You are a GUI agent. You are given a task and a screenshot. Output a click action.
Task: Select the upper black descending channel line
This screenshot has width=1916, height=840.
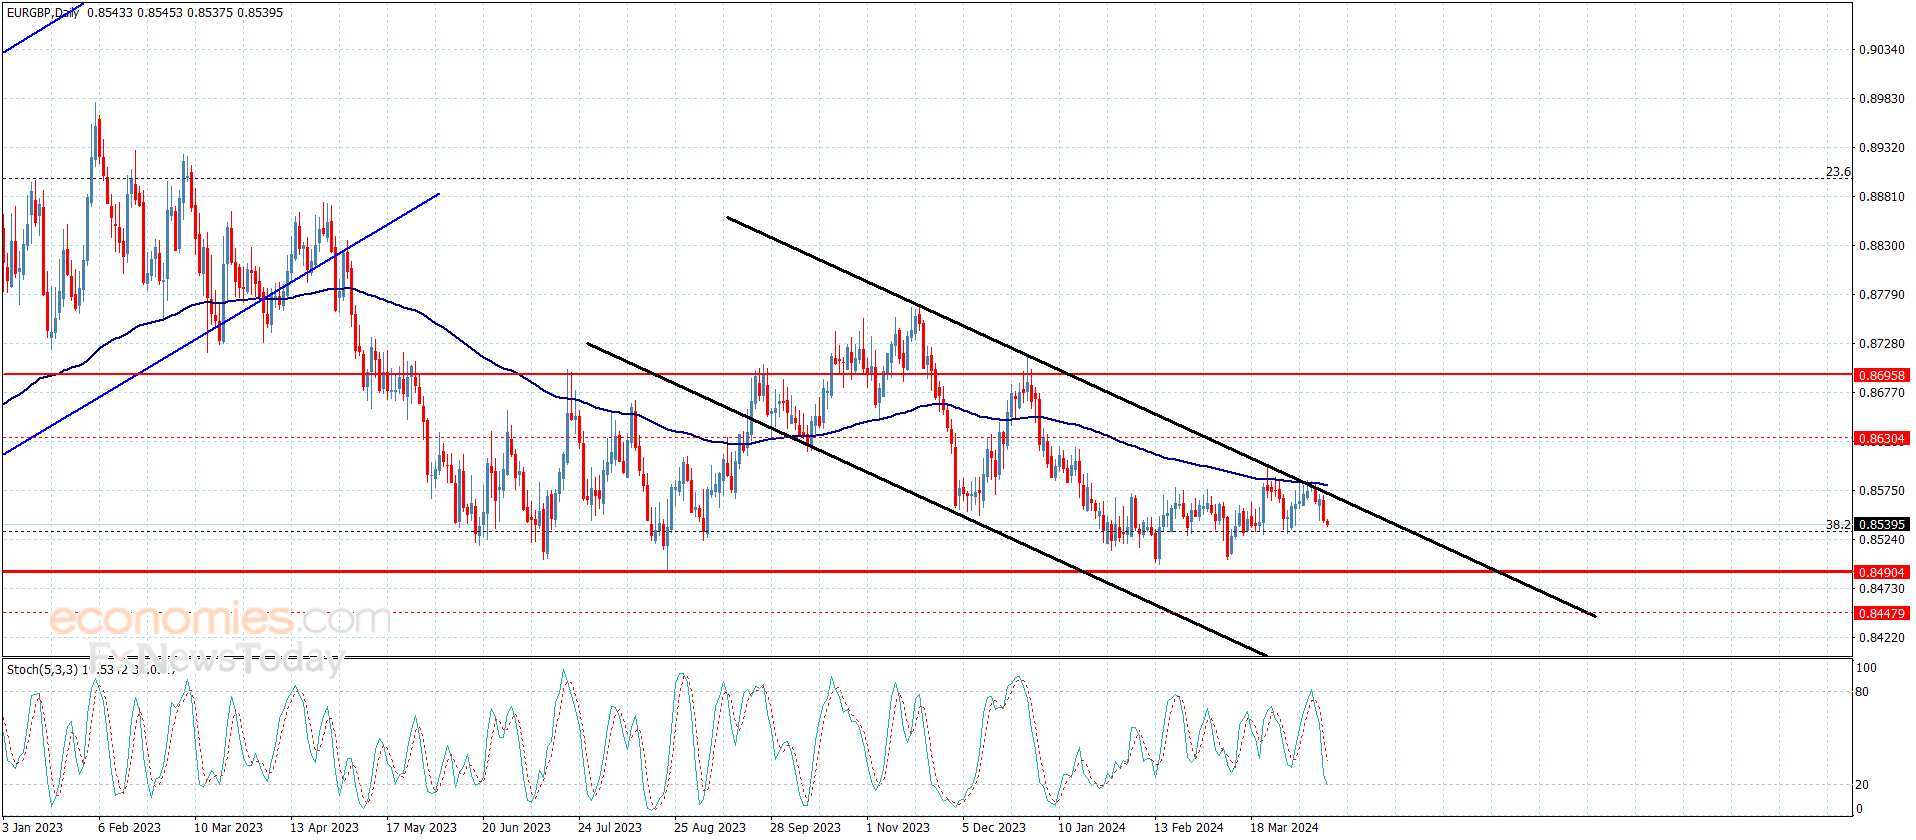click(1160, 416)
